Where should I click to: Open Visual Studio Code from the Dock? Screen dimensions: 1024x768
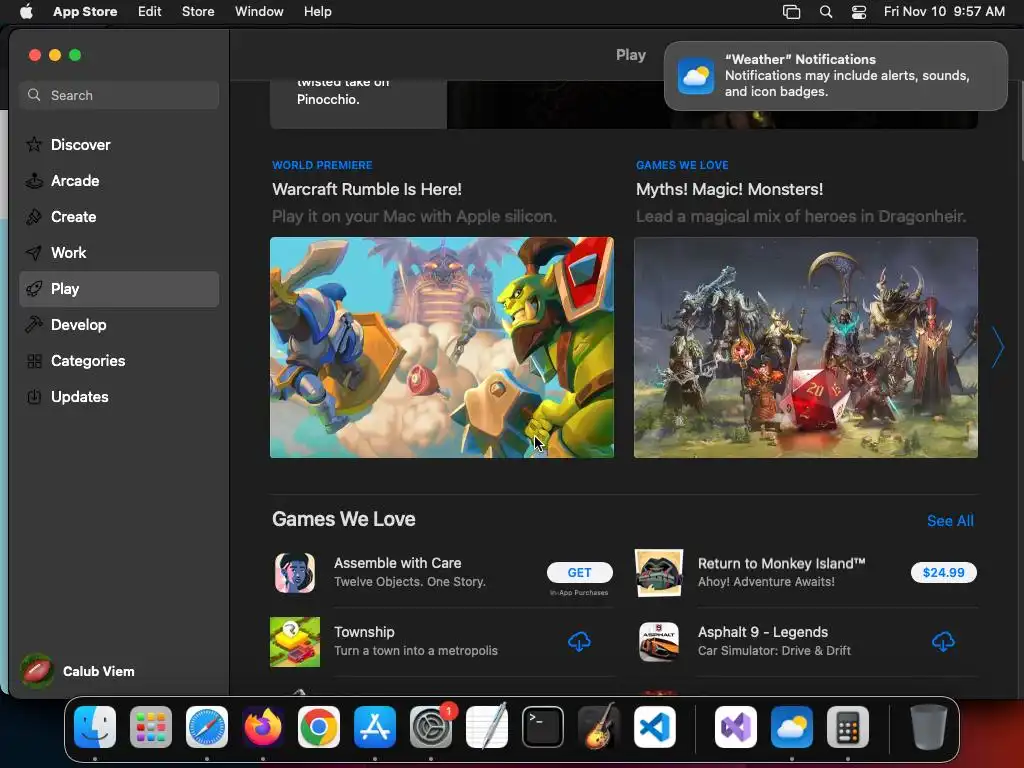tap(655, 727)
